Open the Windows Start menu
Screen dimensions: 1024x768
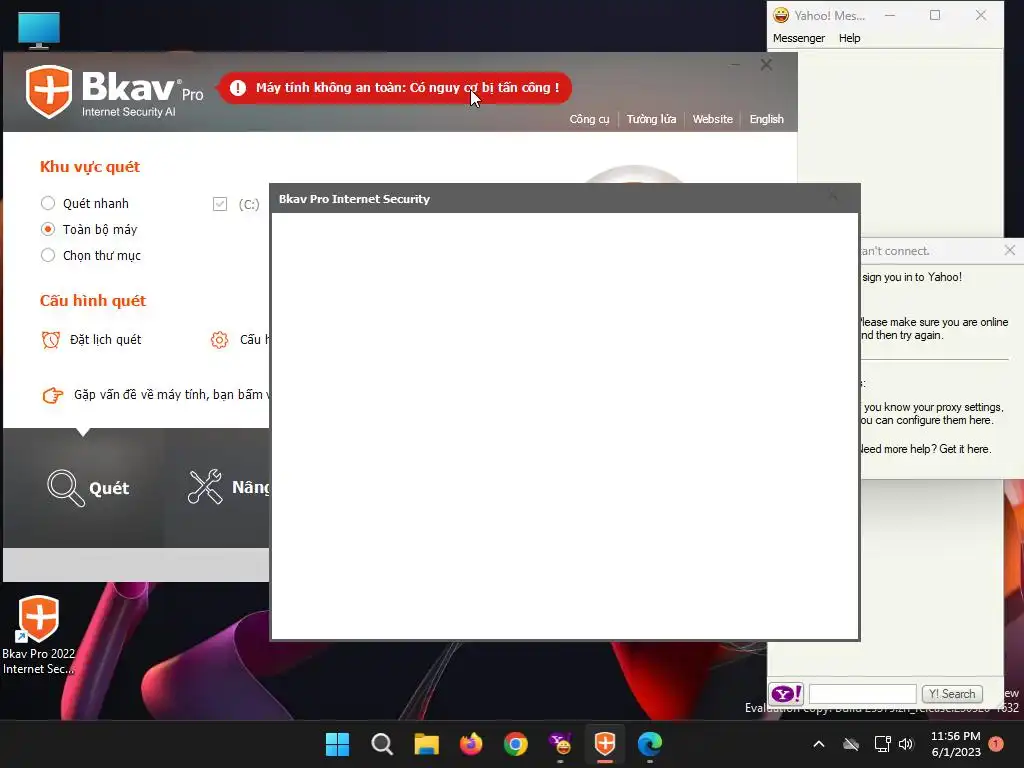[x=338, y=744]
